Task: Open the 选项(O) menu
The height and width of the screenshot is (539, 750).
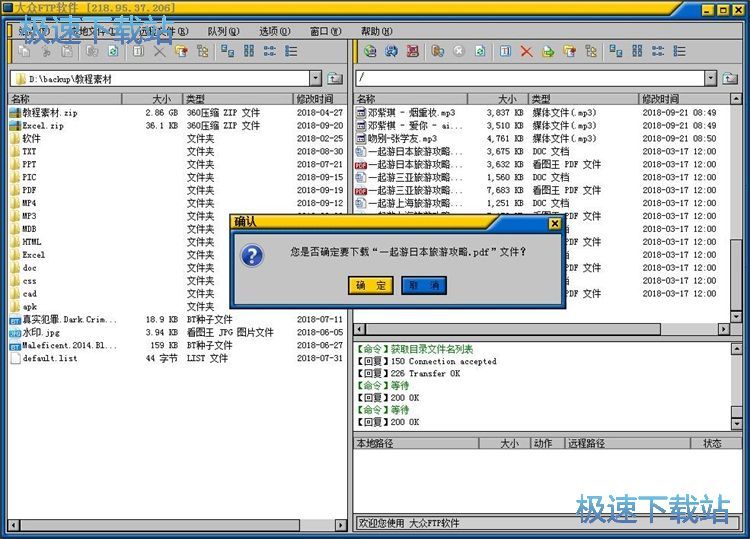Action: pyautogui.click(x=275, y=32)
